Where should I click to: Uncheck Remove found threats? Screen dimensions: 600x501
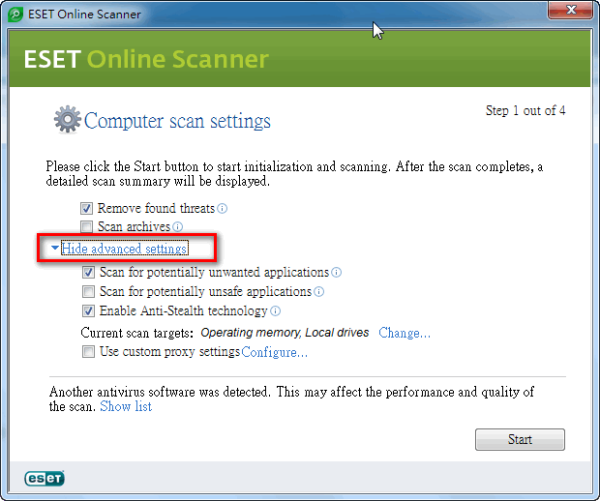(x=88, y=209)
